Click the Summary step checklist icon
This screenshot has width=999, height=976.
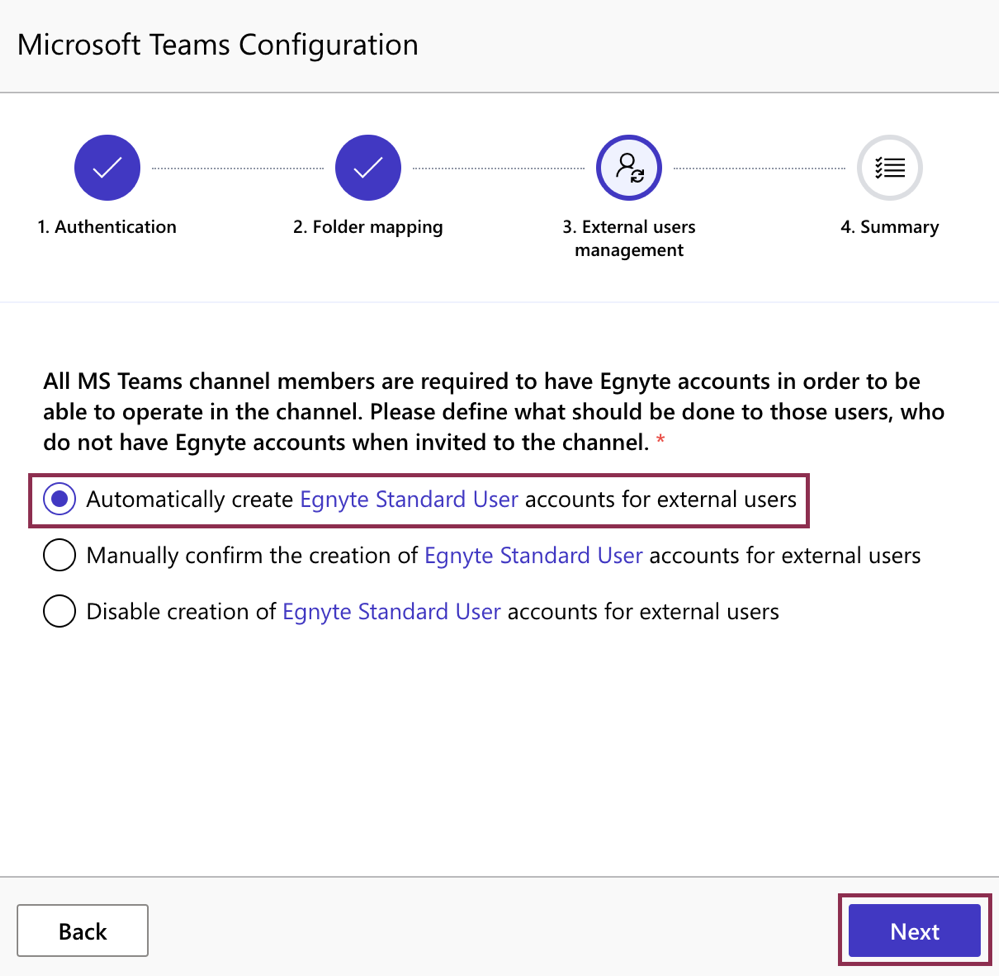(x=889, y=167)
